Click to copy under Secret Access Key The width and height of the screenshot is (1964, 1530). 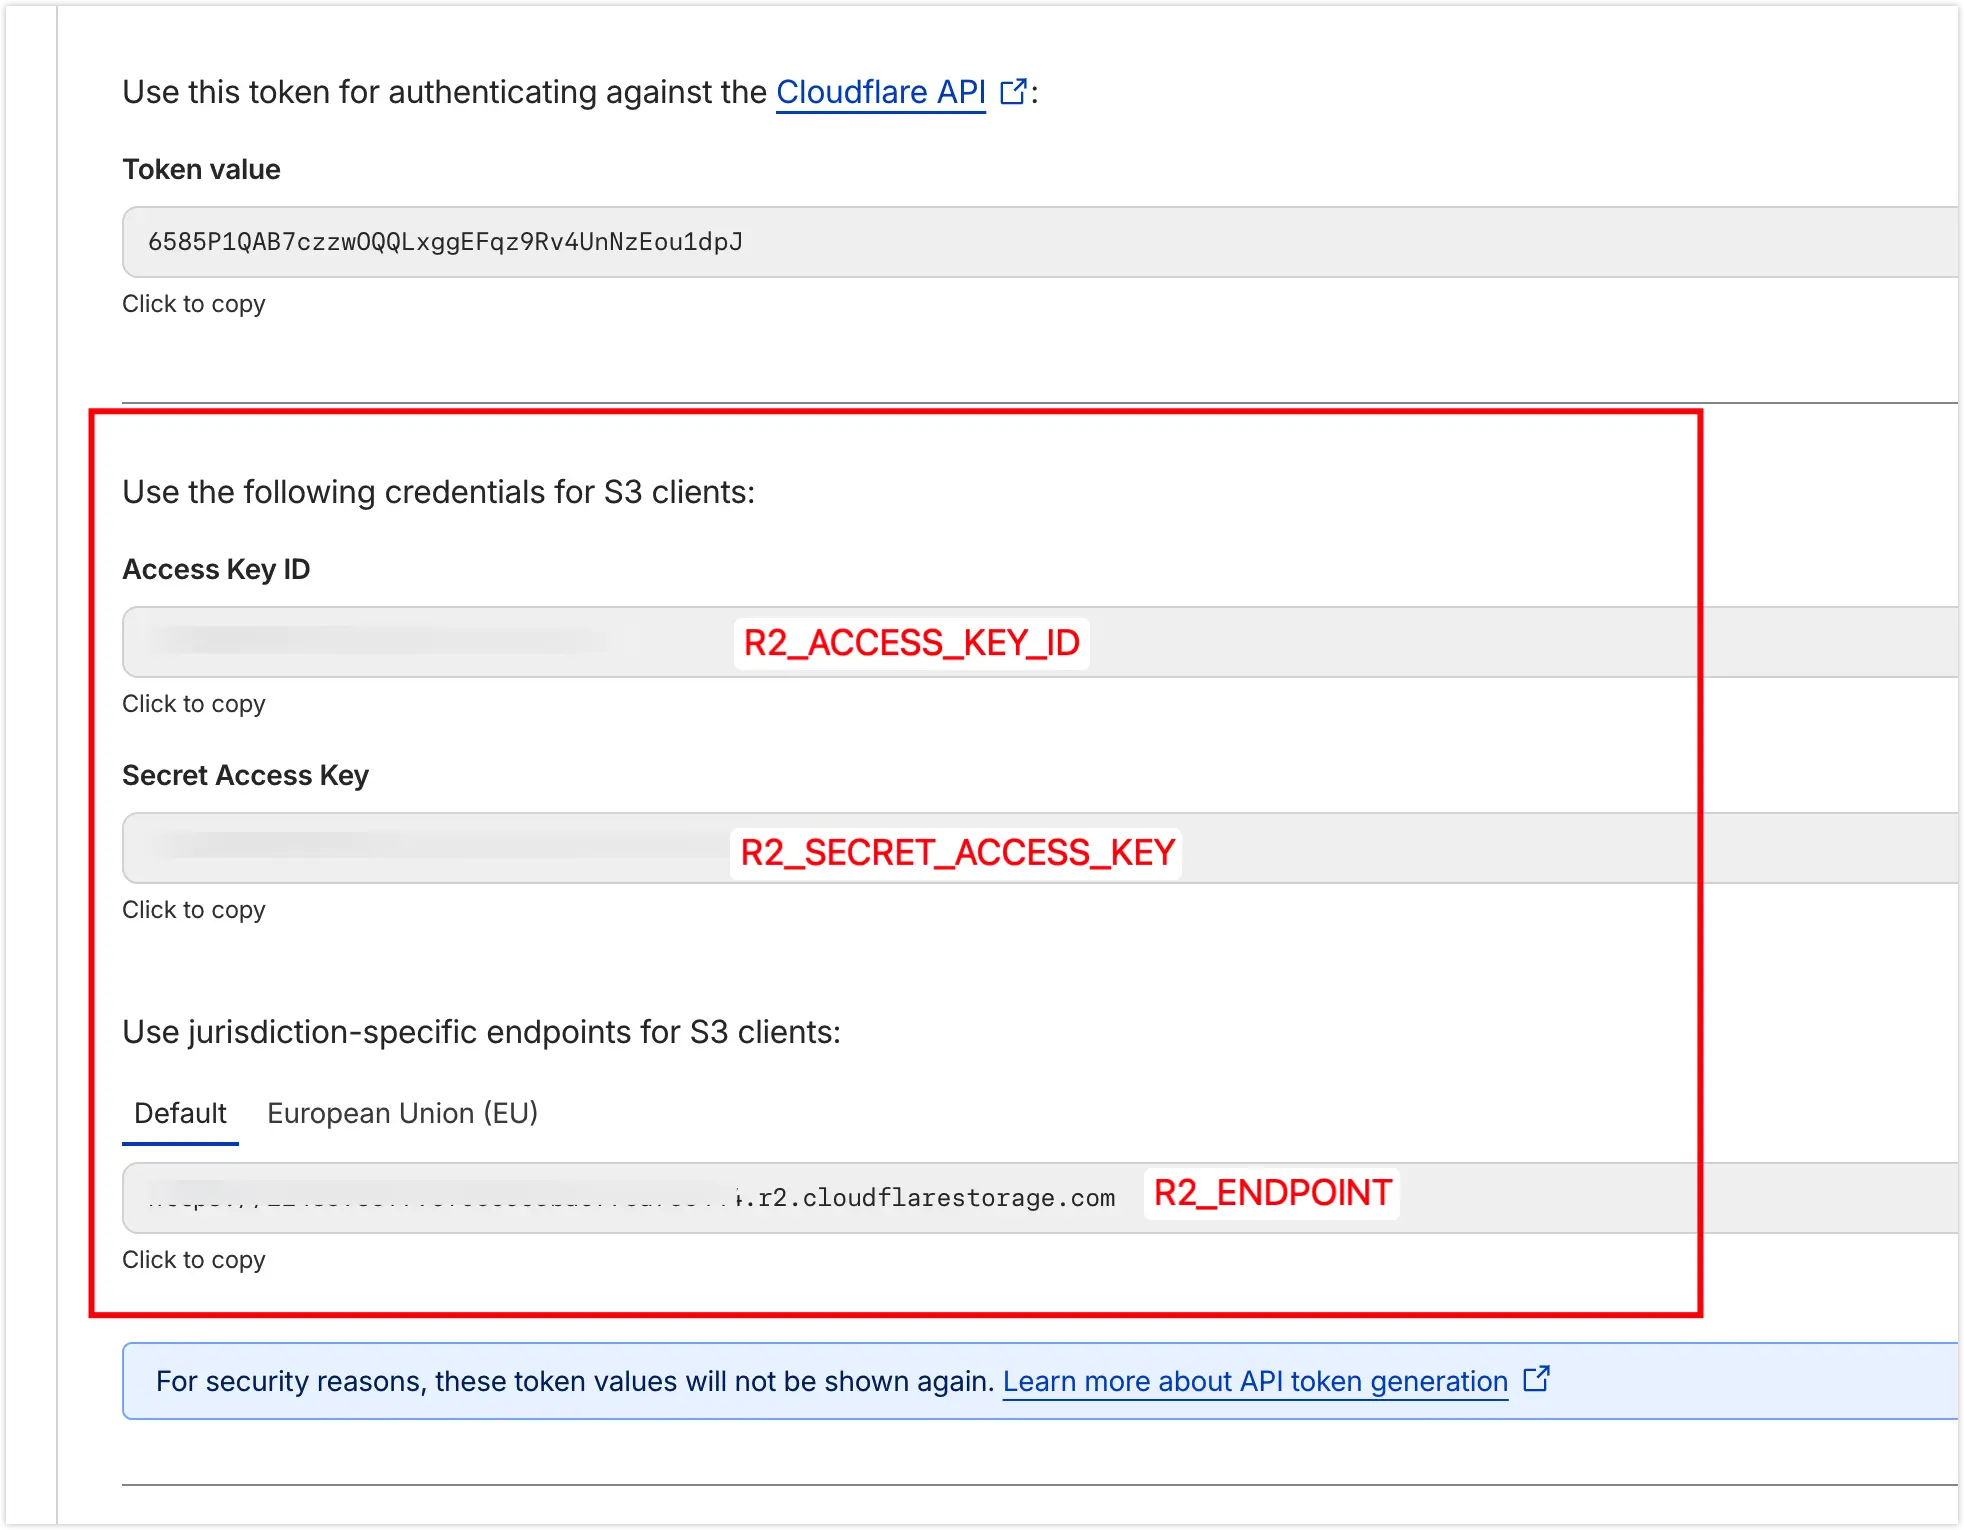[194, 910]
